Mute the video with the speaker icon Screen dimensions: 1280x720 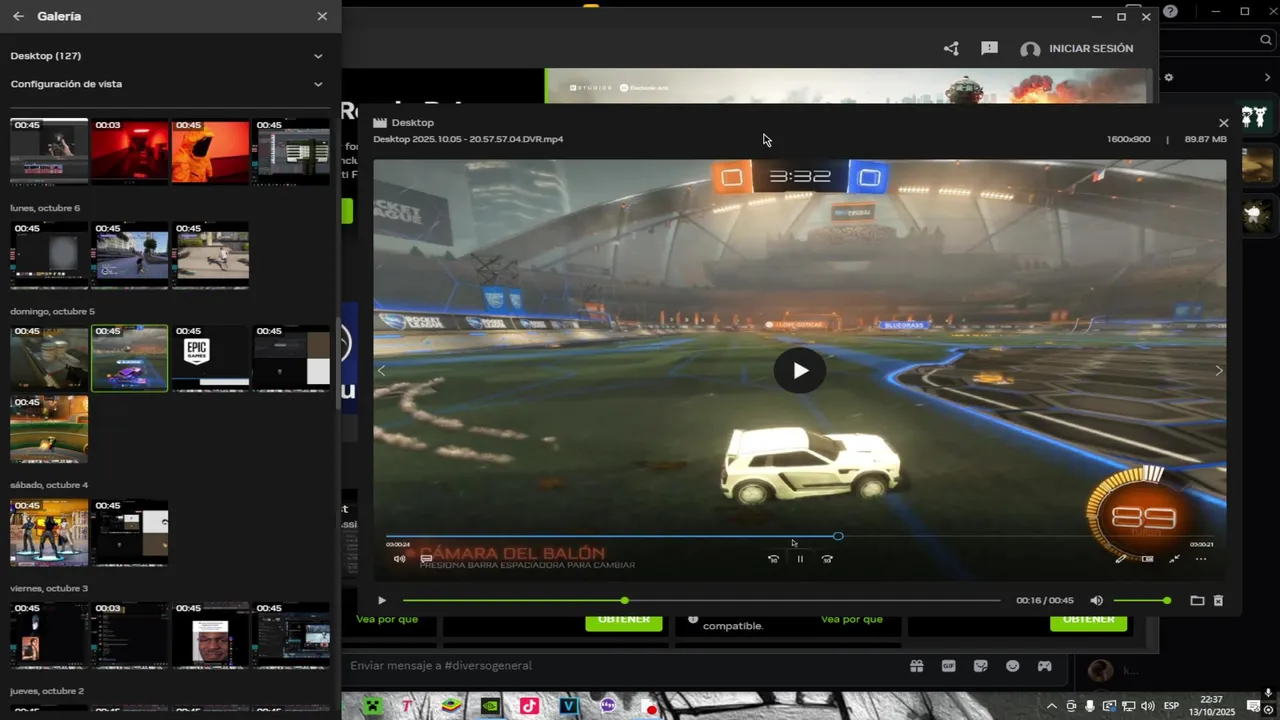click(x=1097, y=601)
